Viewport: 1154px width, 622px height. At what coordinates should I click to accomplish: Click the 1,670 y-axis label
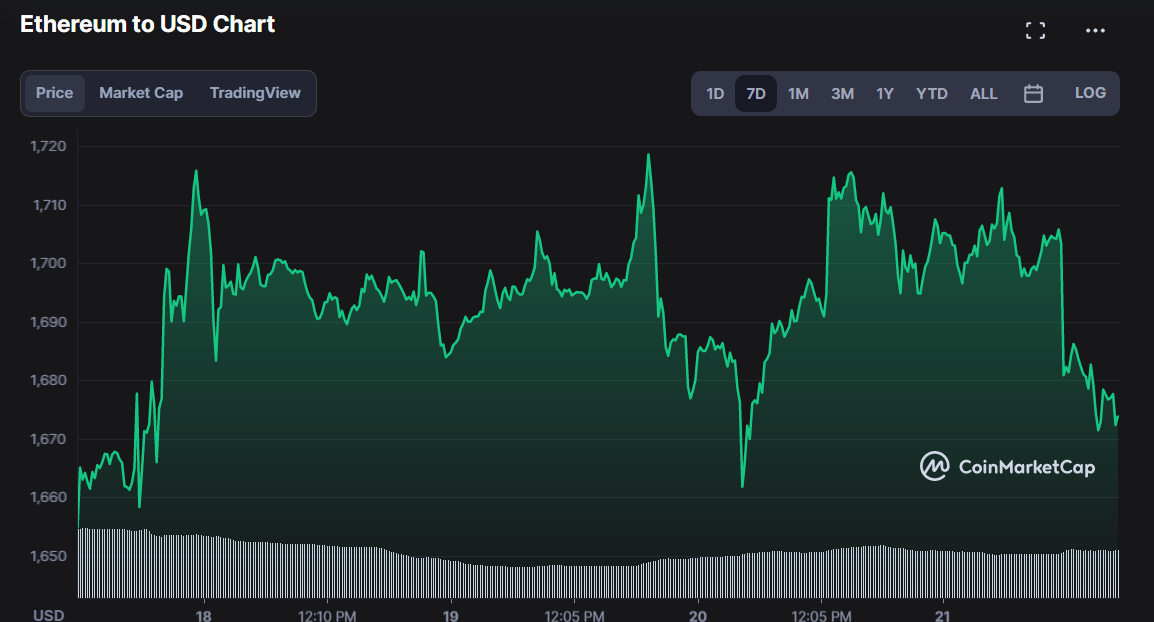click(x=49, y=439)
